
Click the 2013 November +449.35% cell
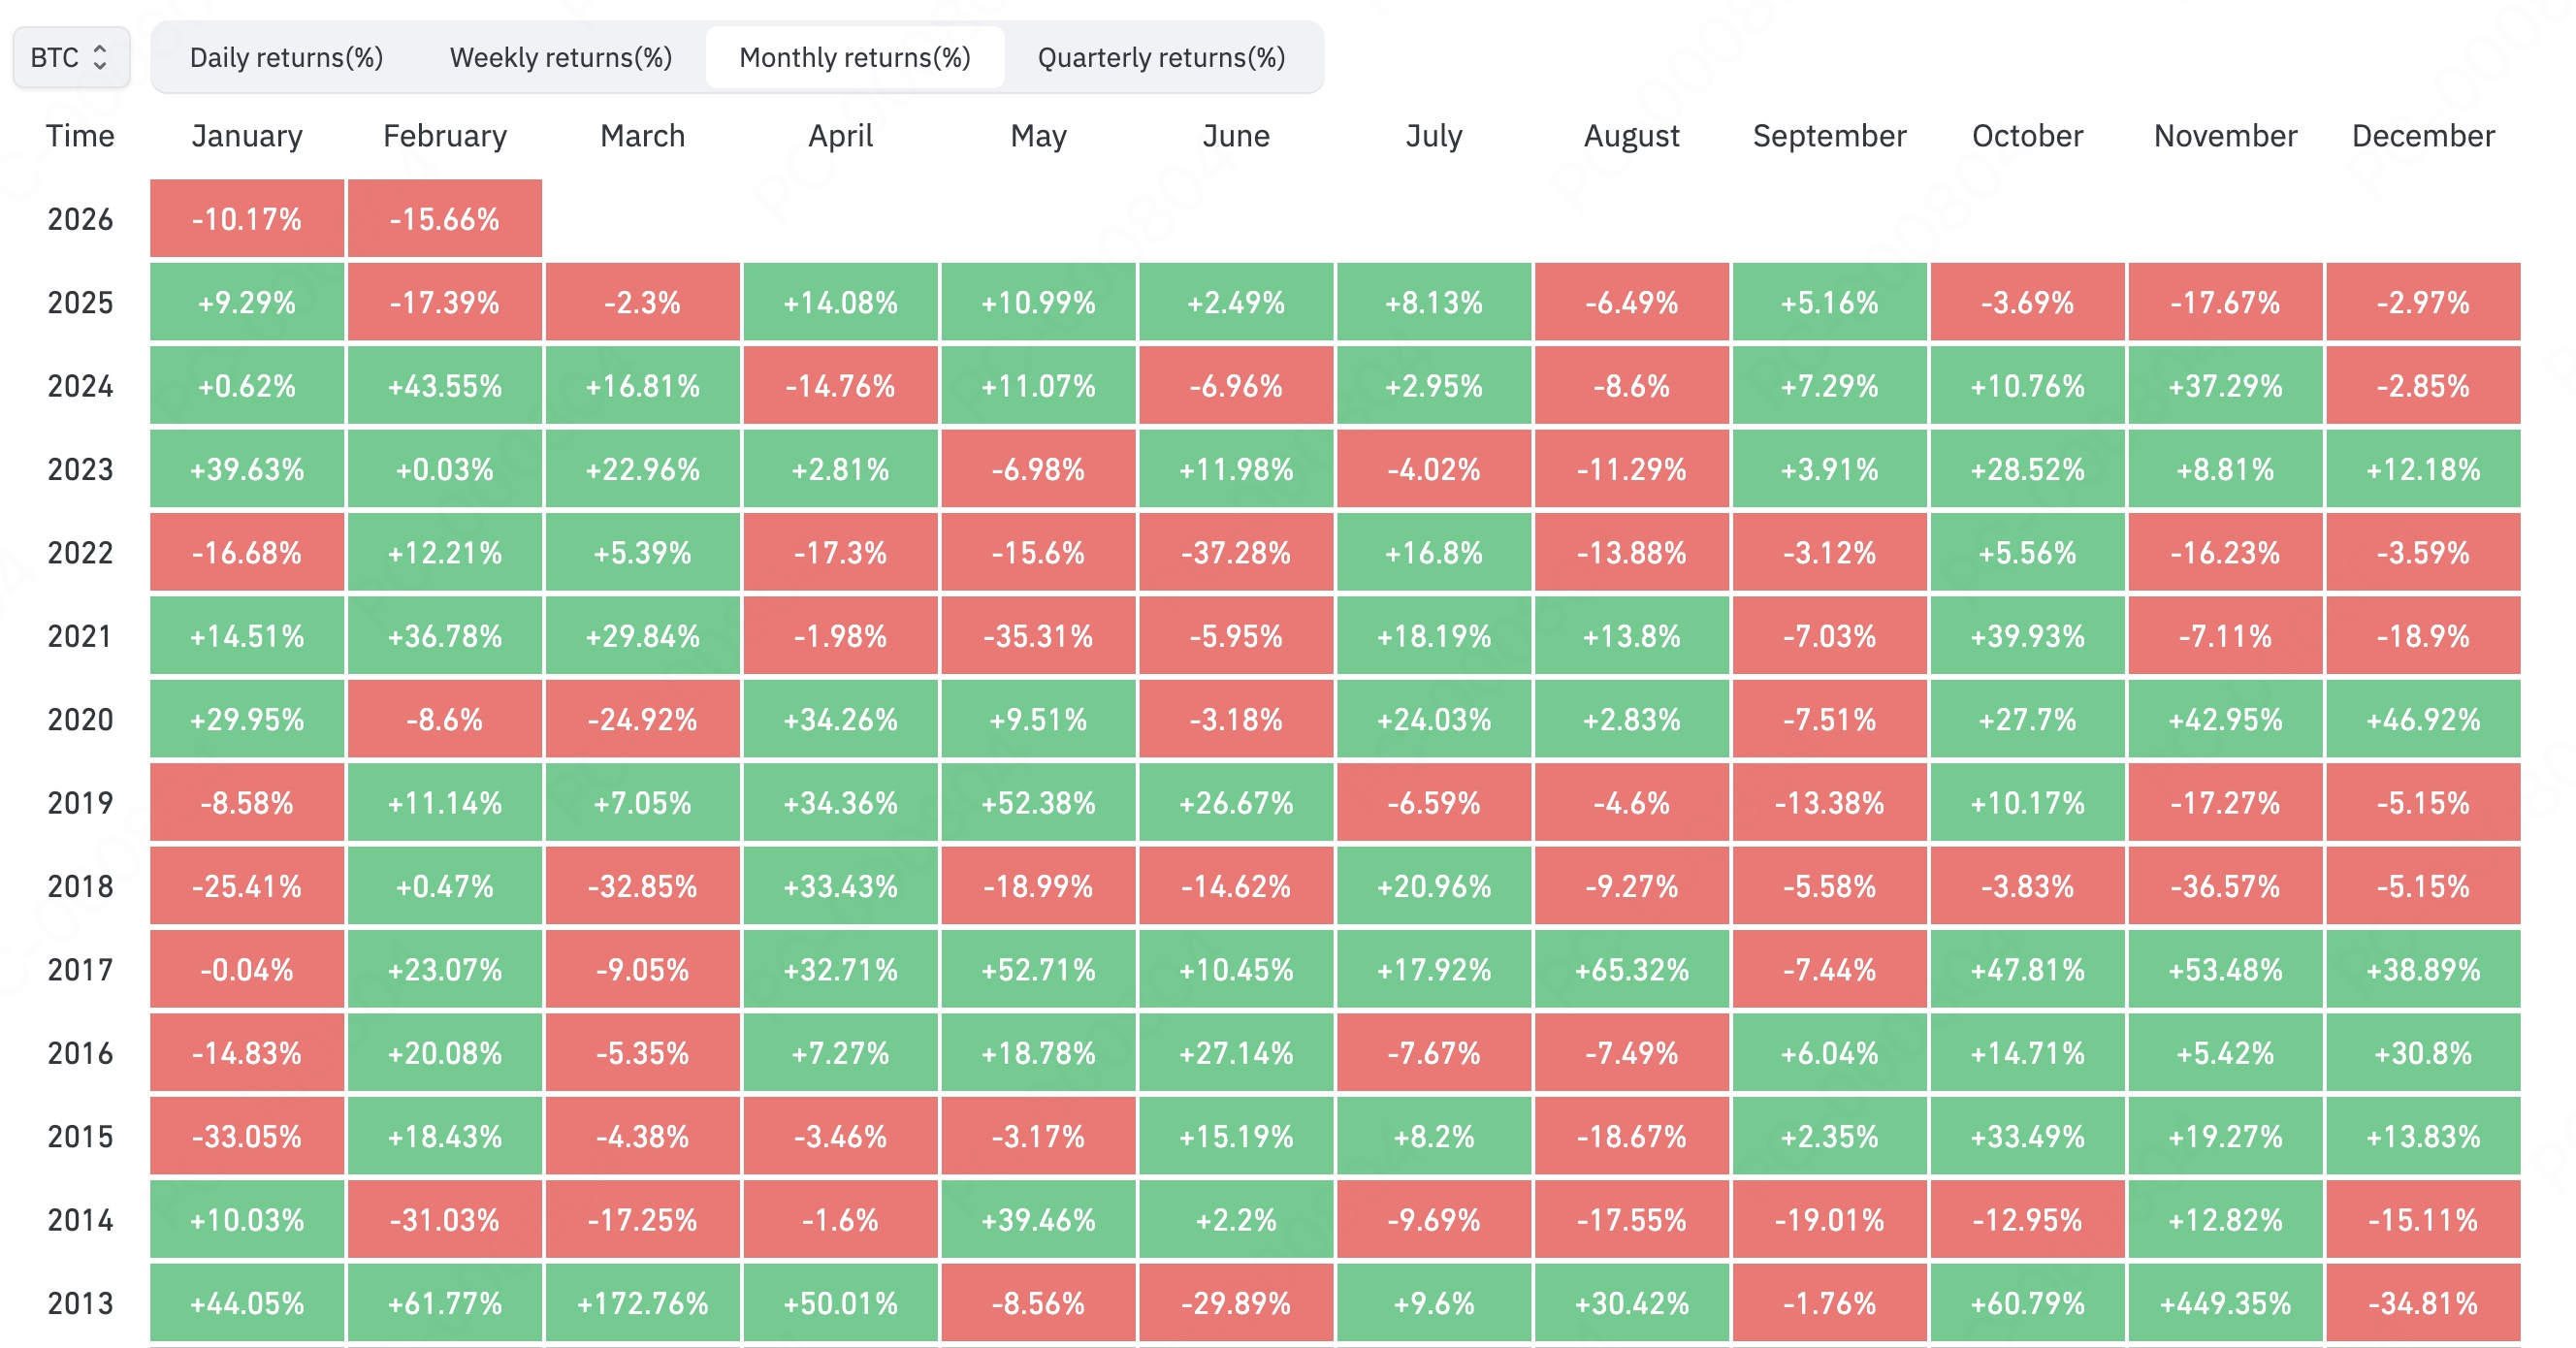pyautogui.click(x=2225, y=1303)
